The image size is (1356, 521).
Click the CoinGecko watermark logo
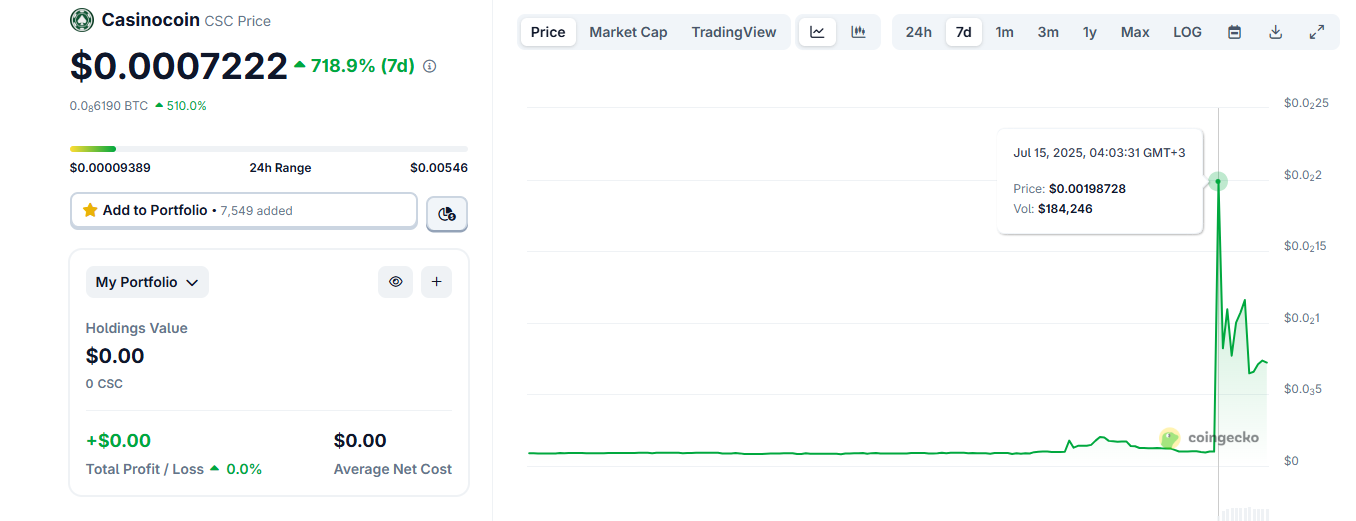pyautogui.click(x=1209, y=438)
